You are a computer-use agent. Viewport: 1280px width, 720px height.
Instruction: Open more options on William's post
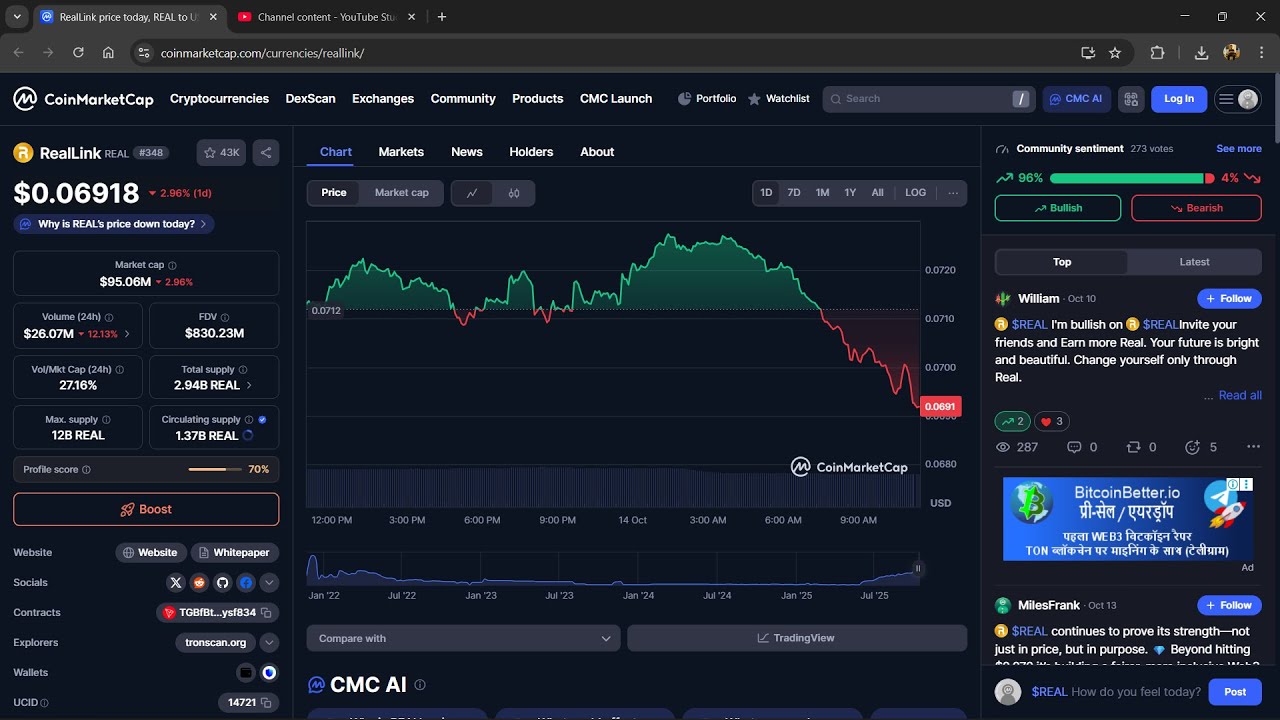tap(1253, 447)
